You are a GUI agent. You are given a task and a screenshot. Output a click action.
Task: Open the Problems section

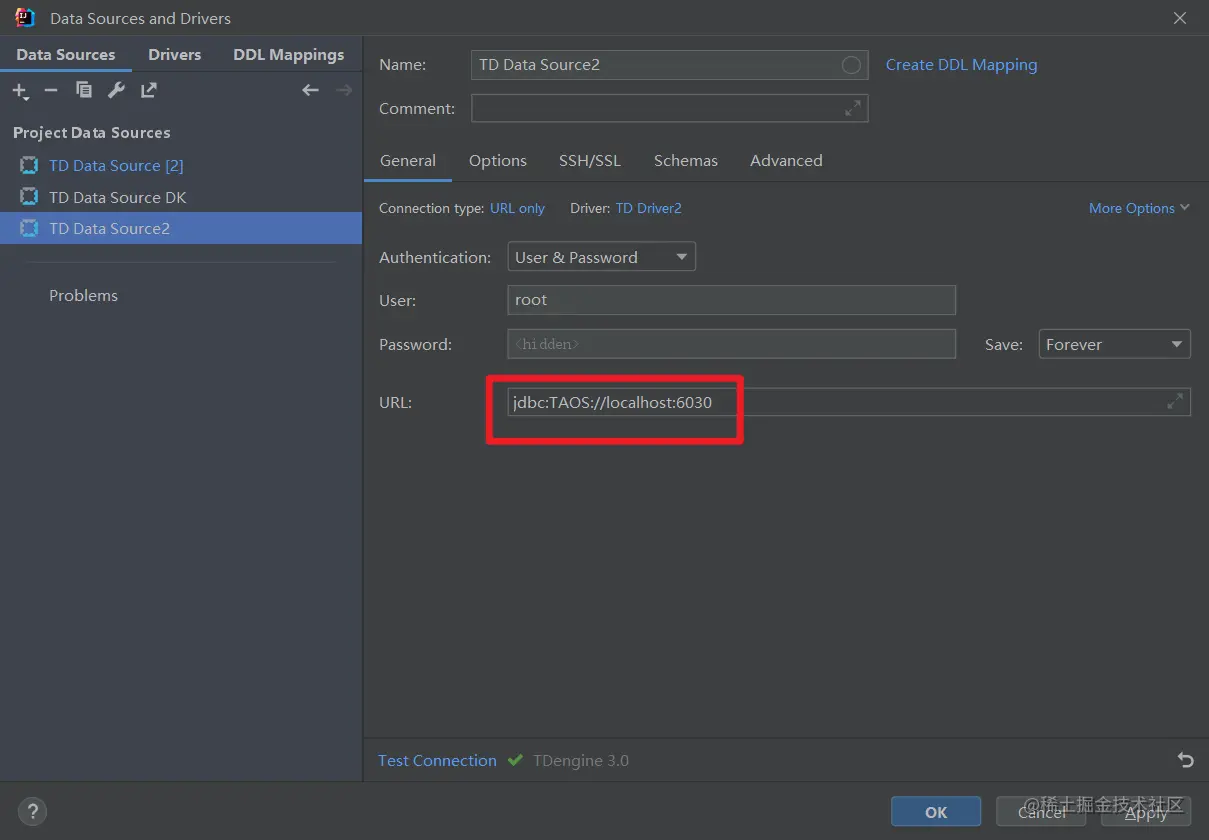click(83, 295)
